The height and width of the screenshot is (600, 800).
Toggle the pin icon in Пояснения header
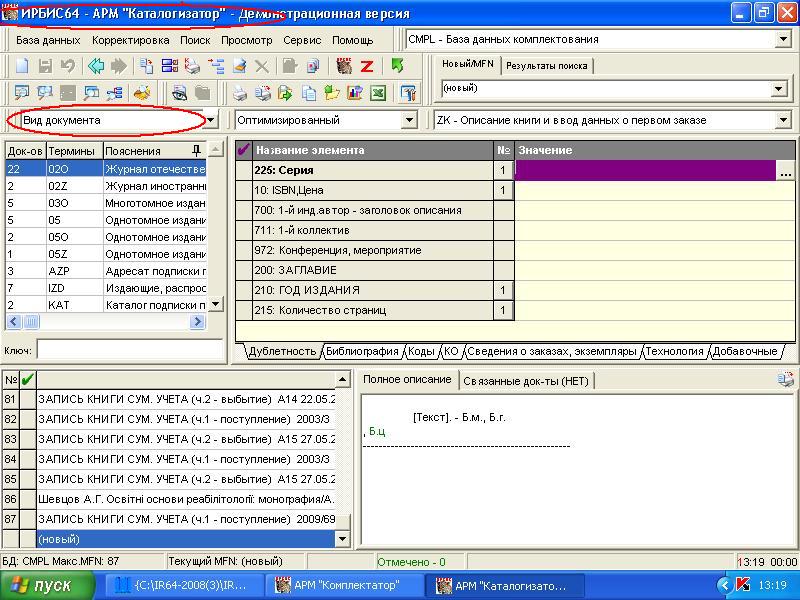[x=196, y=151]
